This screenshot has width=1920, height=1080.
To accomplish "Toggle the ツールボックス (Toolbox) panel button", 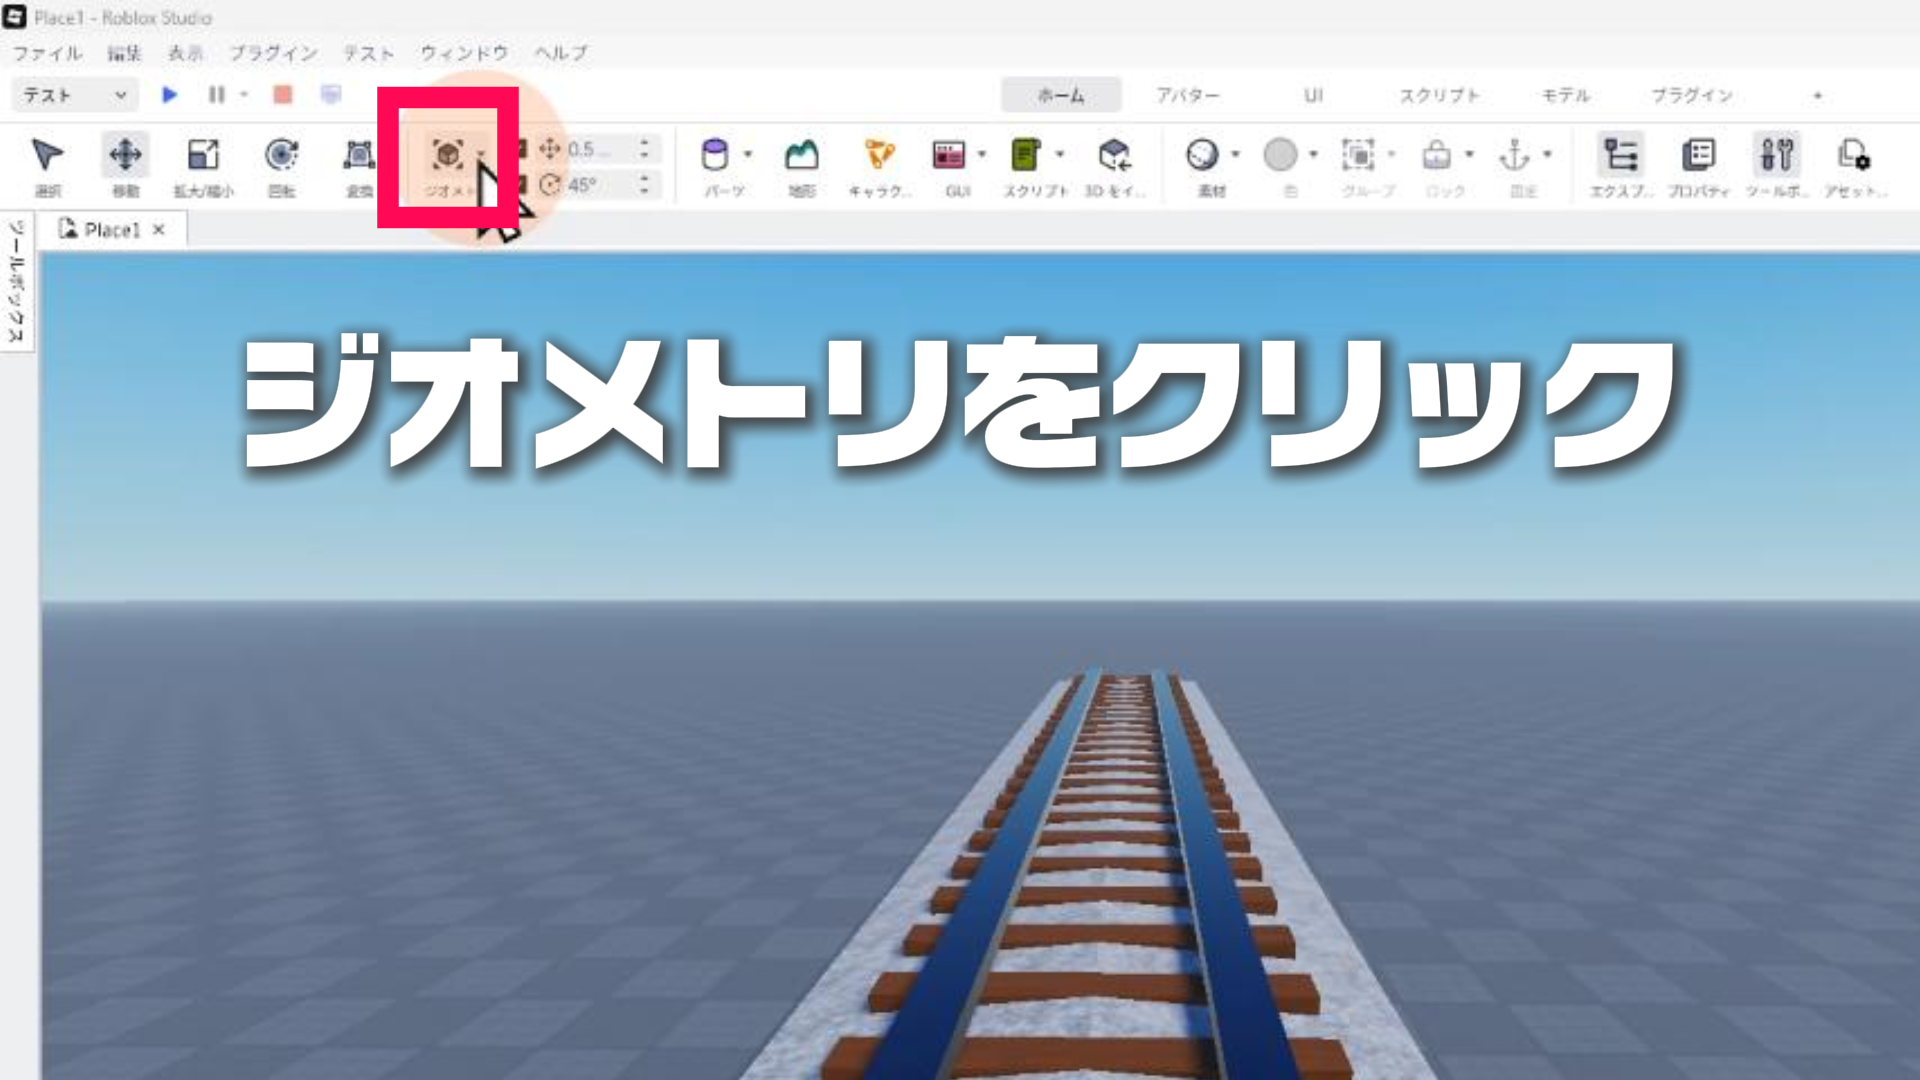I will tap(1776, 156).
